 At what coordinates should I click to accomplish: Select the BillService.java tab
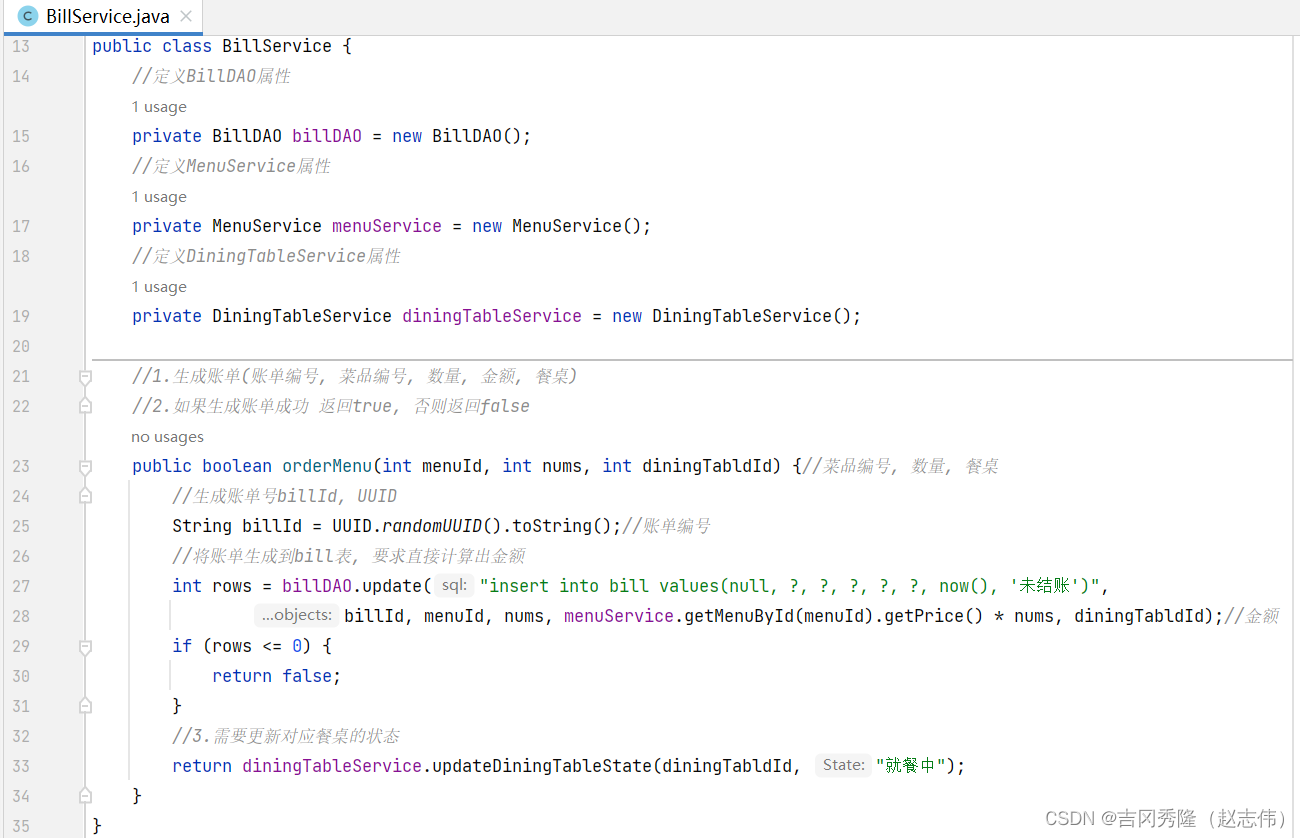coord(104,16)
